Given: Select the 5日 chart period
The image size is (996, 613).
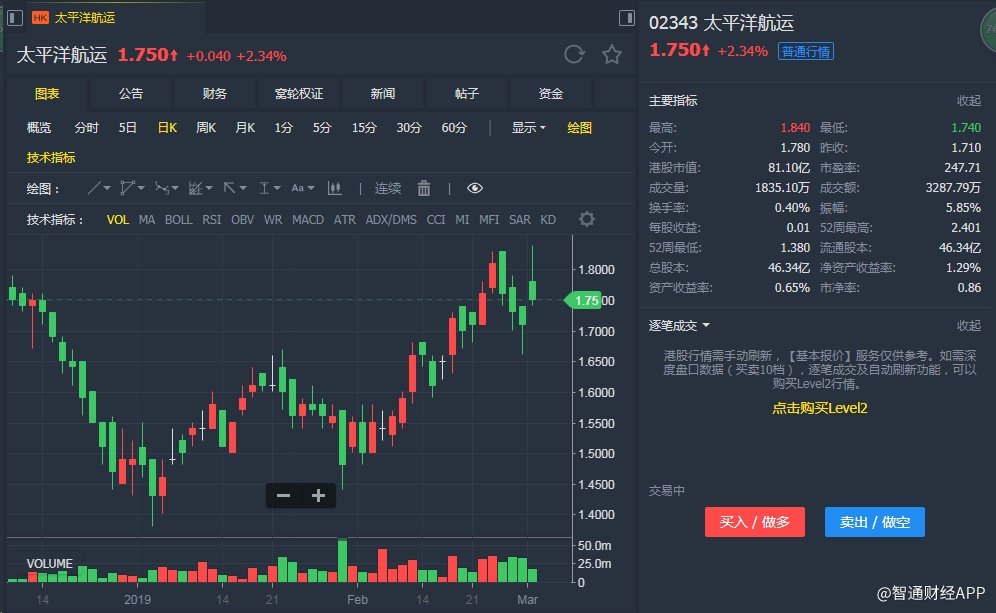Looking at the screenshot, I should (128, 128).
